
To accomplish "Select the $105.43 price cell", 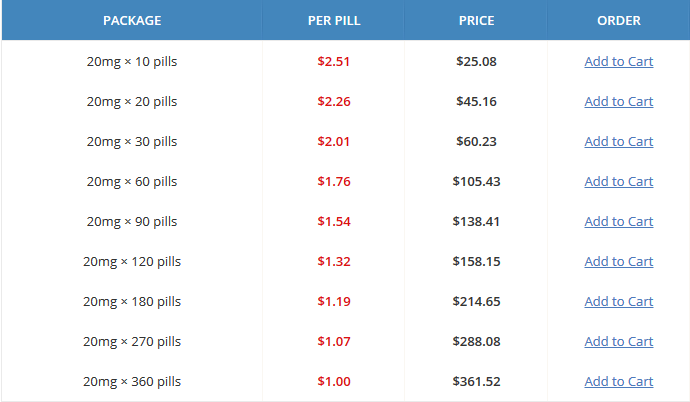I will (x=477, y=182).
